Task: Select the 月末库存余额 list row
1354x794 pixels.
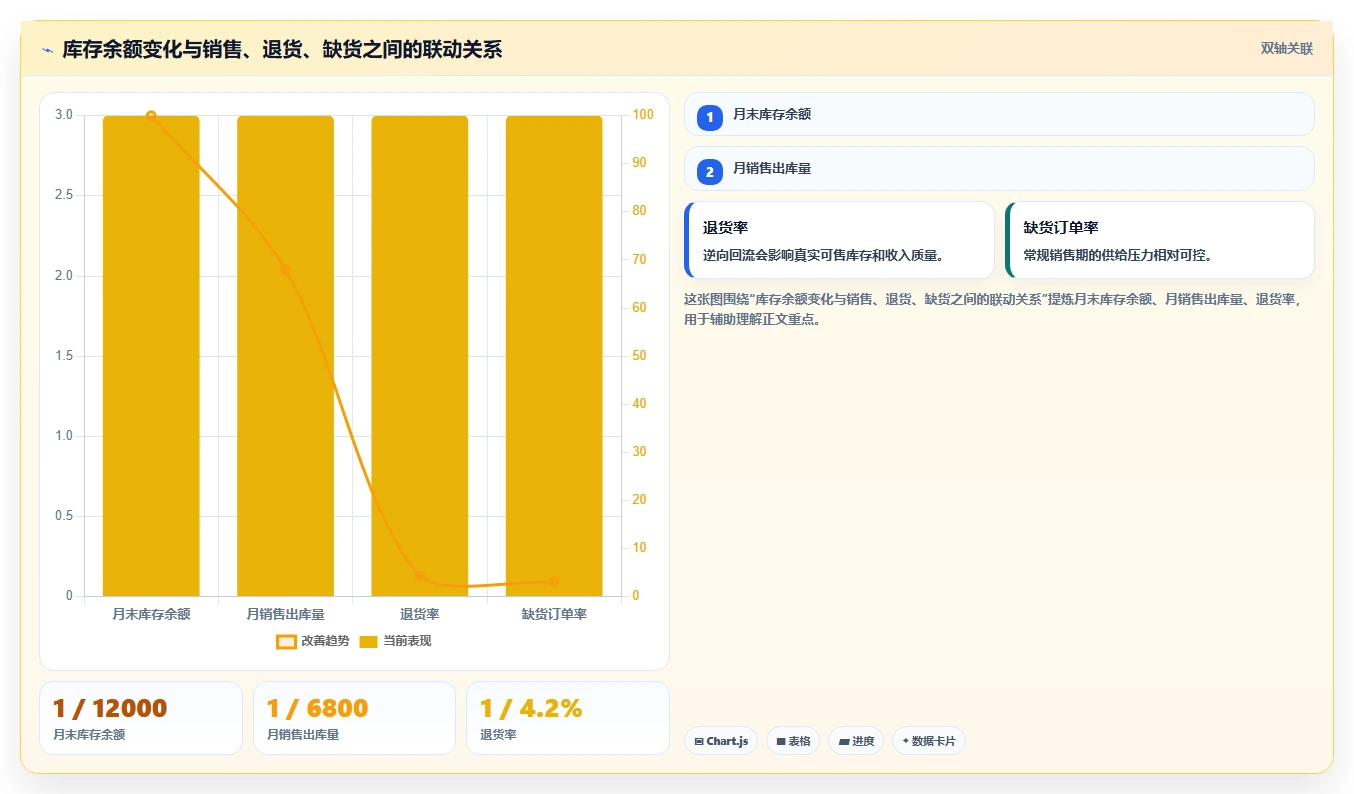Action: [x=999, y=114]
